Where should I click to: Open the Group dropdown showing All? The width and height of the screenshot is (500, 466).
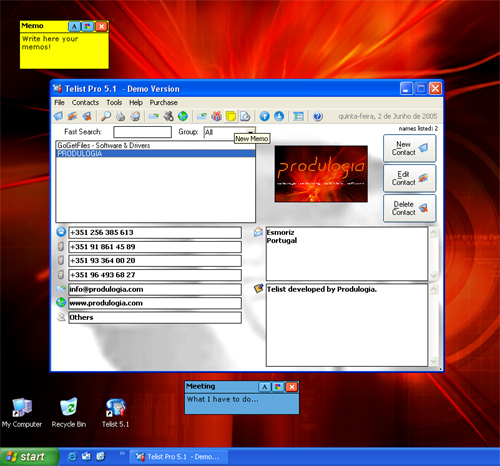pos(230,132)
